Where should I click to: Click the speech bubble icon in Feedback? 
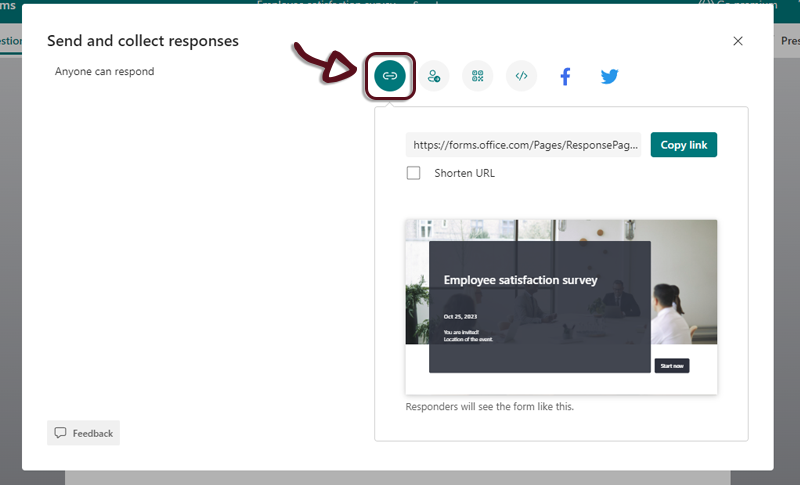pos(61,433)
